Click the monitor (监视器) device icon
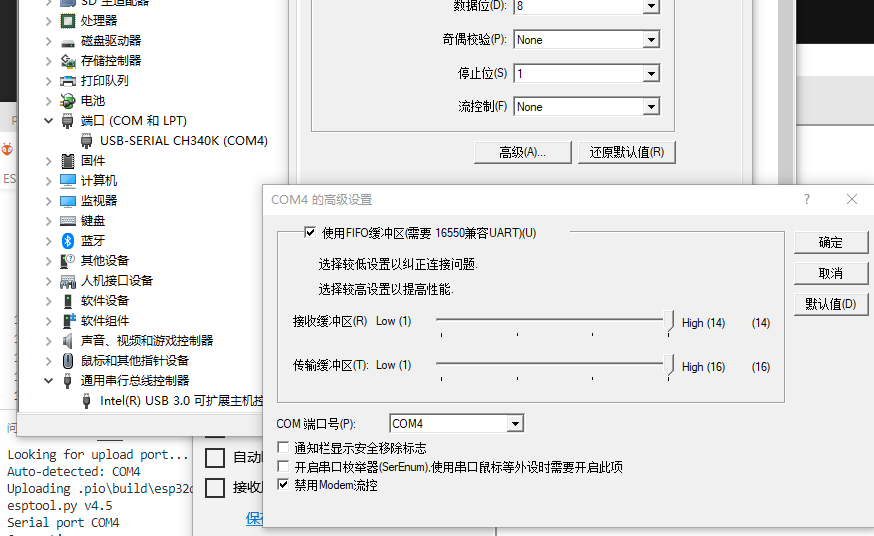874x536 pixels. tap(67, 201)
